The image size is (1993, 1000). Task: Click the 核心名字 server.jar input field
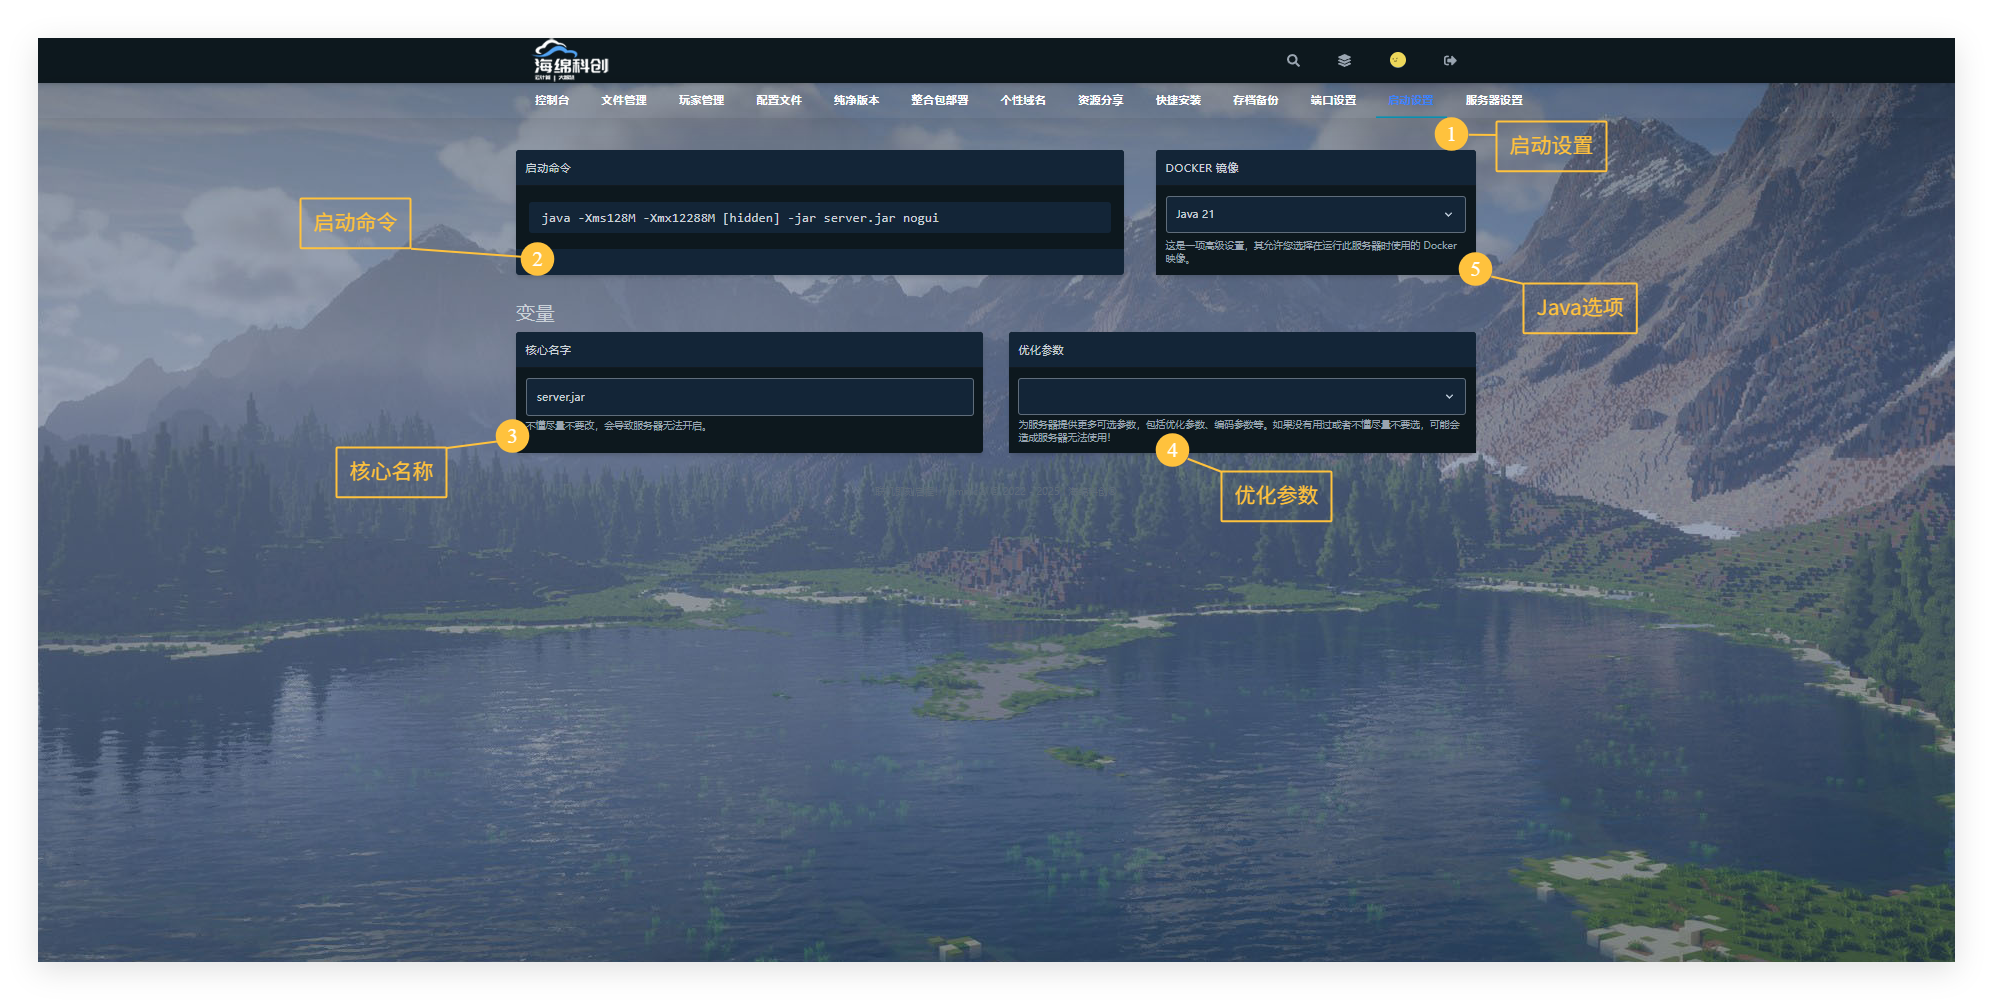coord(748,397)
